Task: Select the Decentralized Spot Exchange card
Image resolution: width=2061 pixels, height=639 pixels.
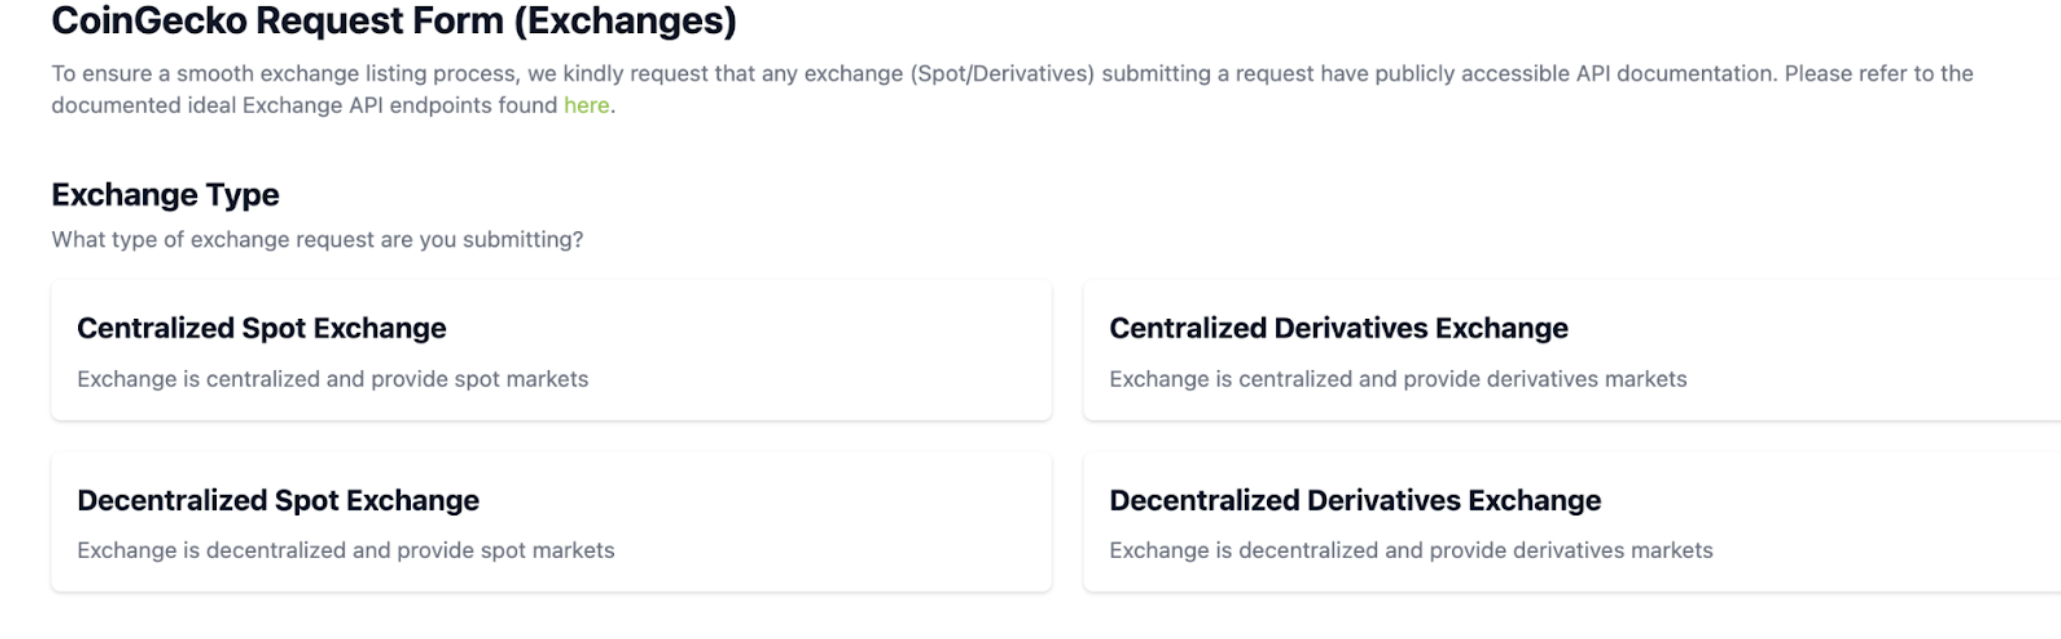Action: pos(551,522)
